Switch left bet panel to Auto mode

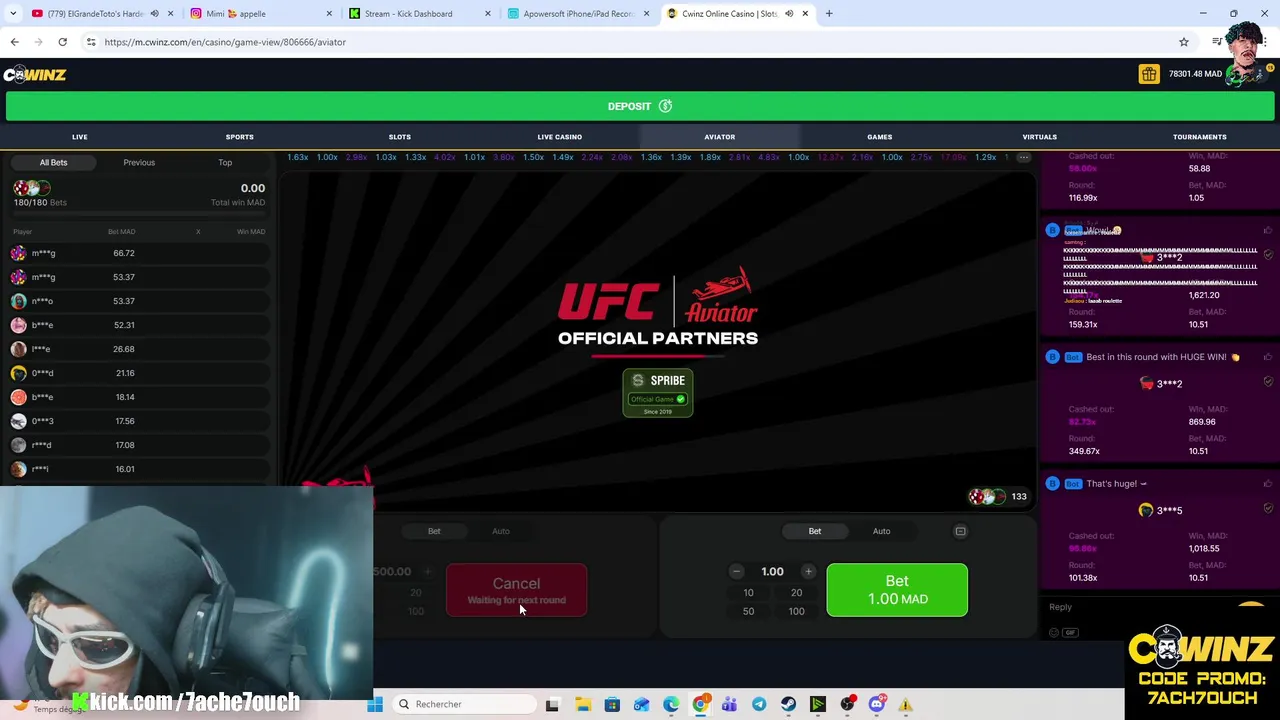tap(501, 531)
